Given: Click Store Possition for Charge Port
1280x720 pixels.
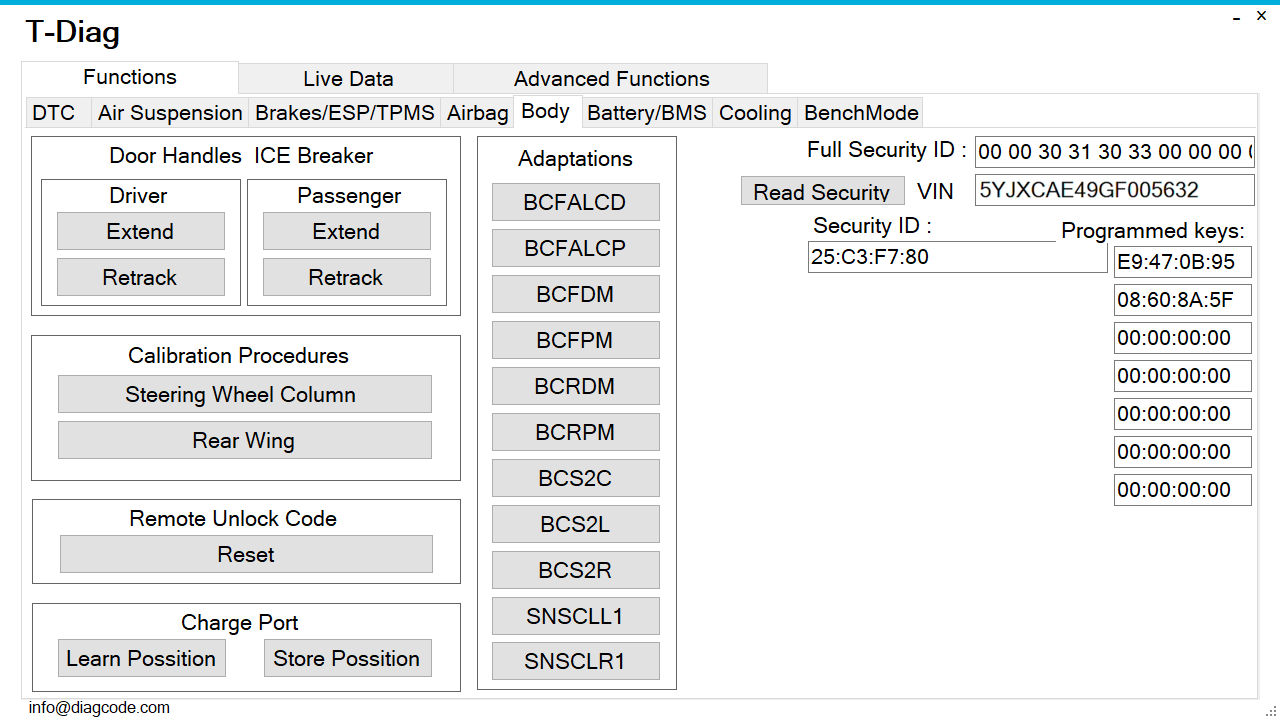Looking at the screenshot, I should click(347, 658).
